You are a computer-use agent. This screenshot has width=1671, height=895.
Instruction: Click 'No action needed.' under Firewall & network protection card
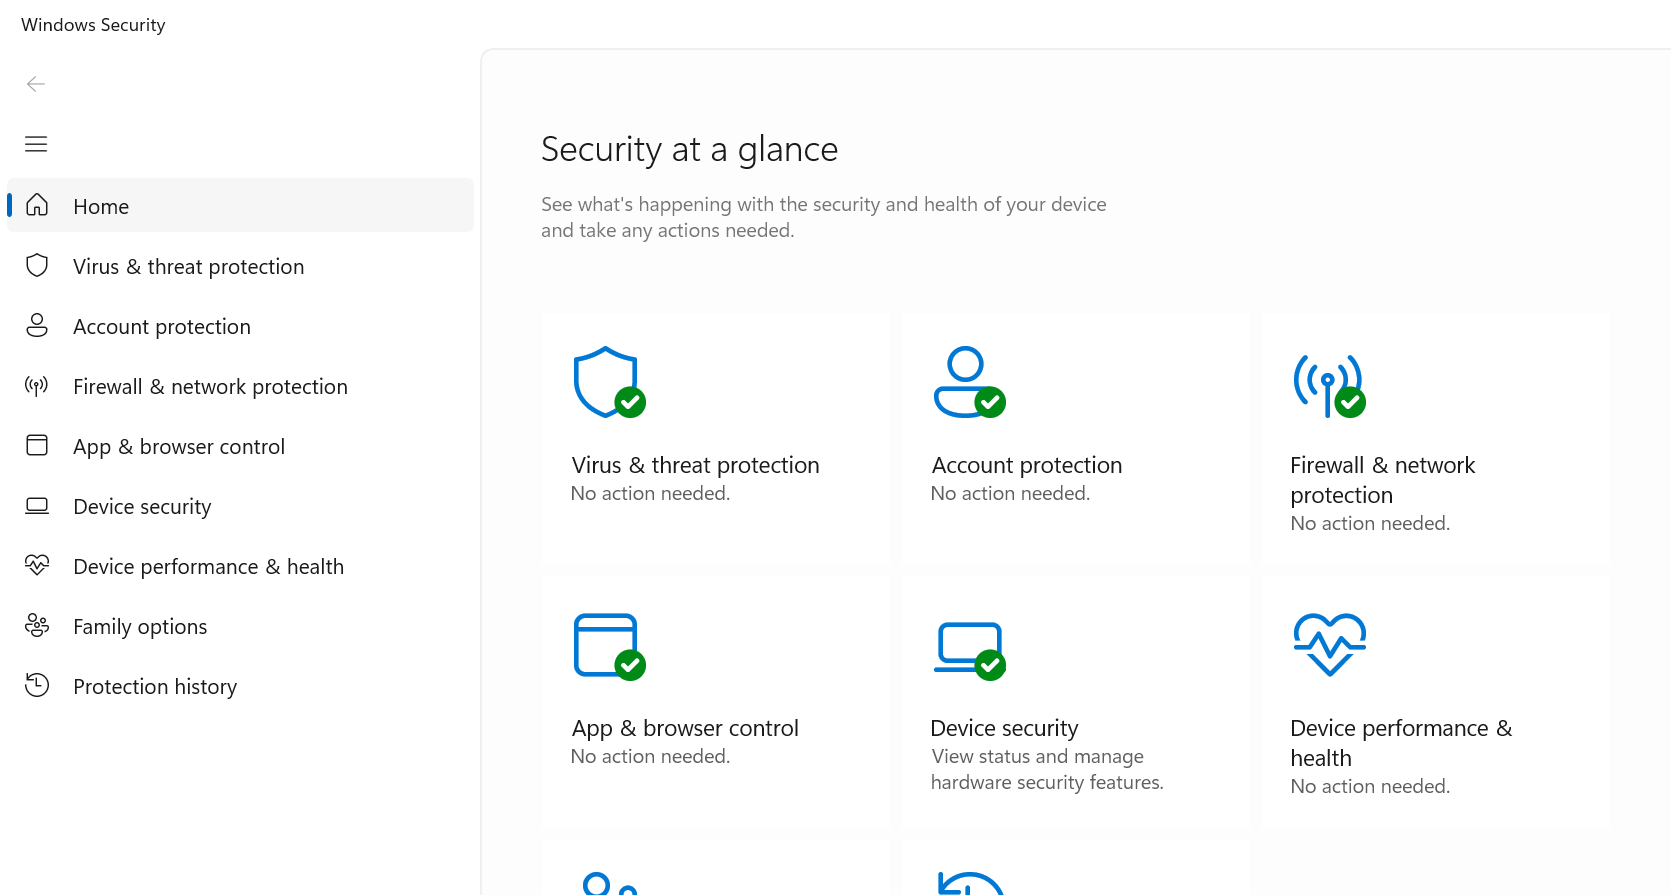click(x=1370, y=523)
